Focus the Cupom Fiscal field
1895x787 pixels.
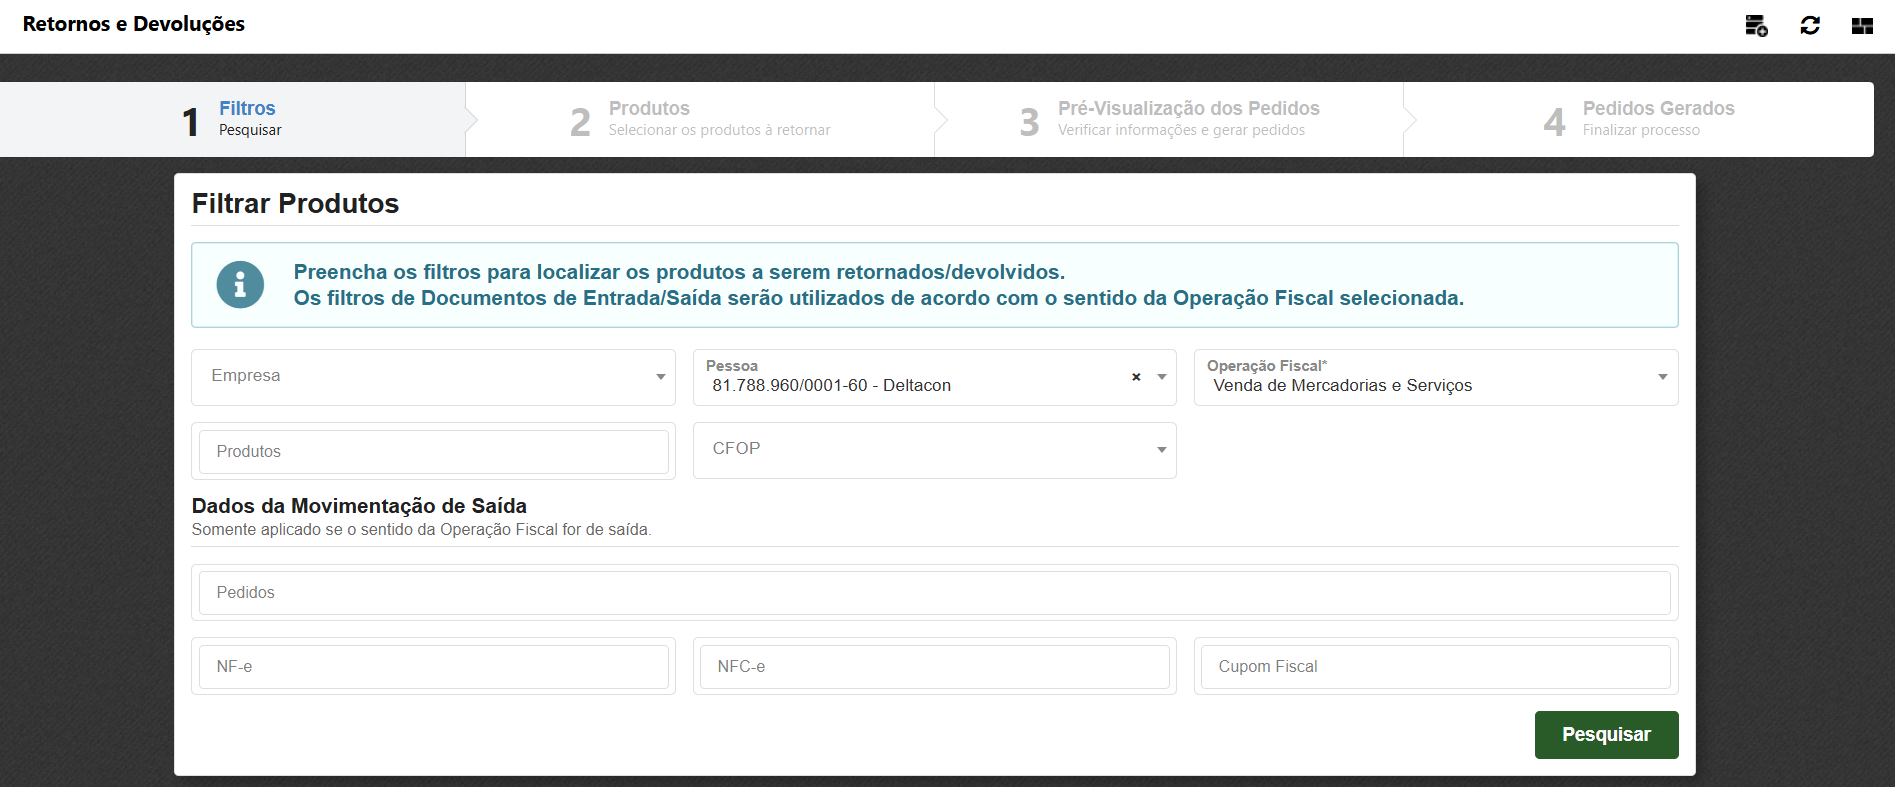pos(1435,667)
